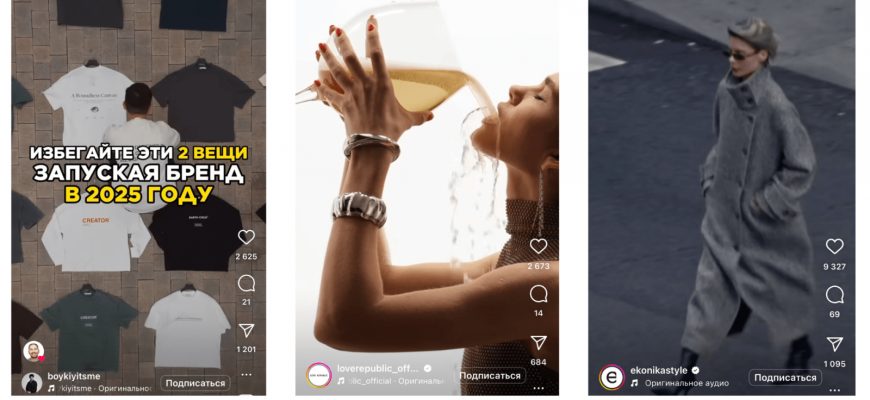Like the boykiyitsme reel with 2 625 likes
The image size is (870, 400).
[x=246, y=237]
